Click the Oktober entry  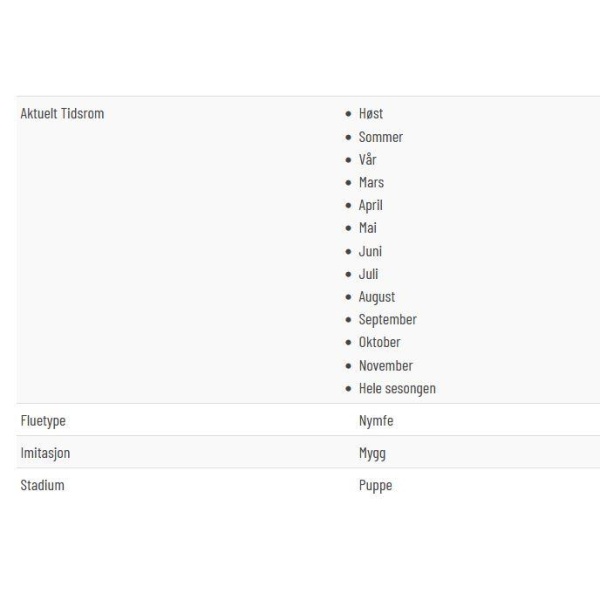point(379,342)
